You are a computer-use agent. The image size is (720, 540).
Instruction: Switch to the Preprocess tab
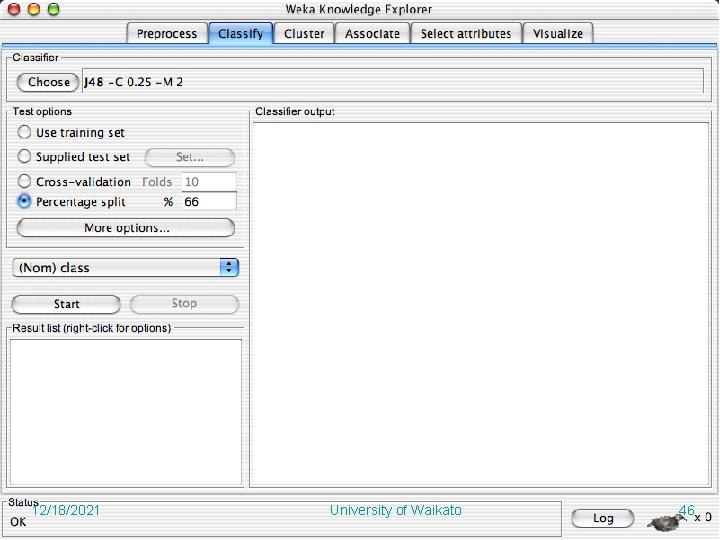click(x=167, y=34)
